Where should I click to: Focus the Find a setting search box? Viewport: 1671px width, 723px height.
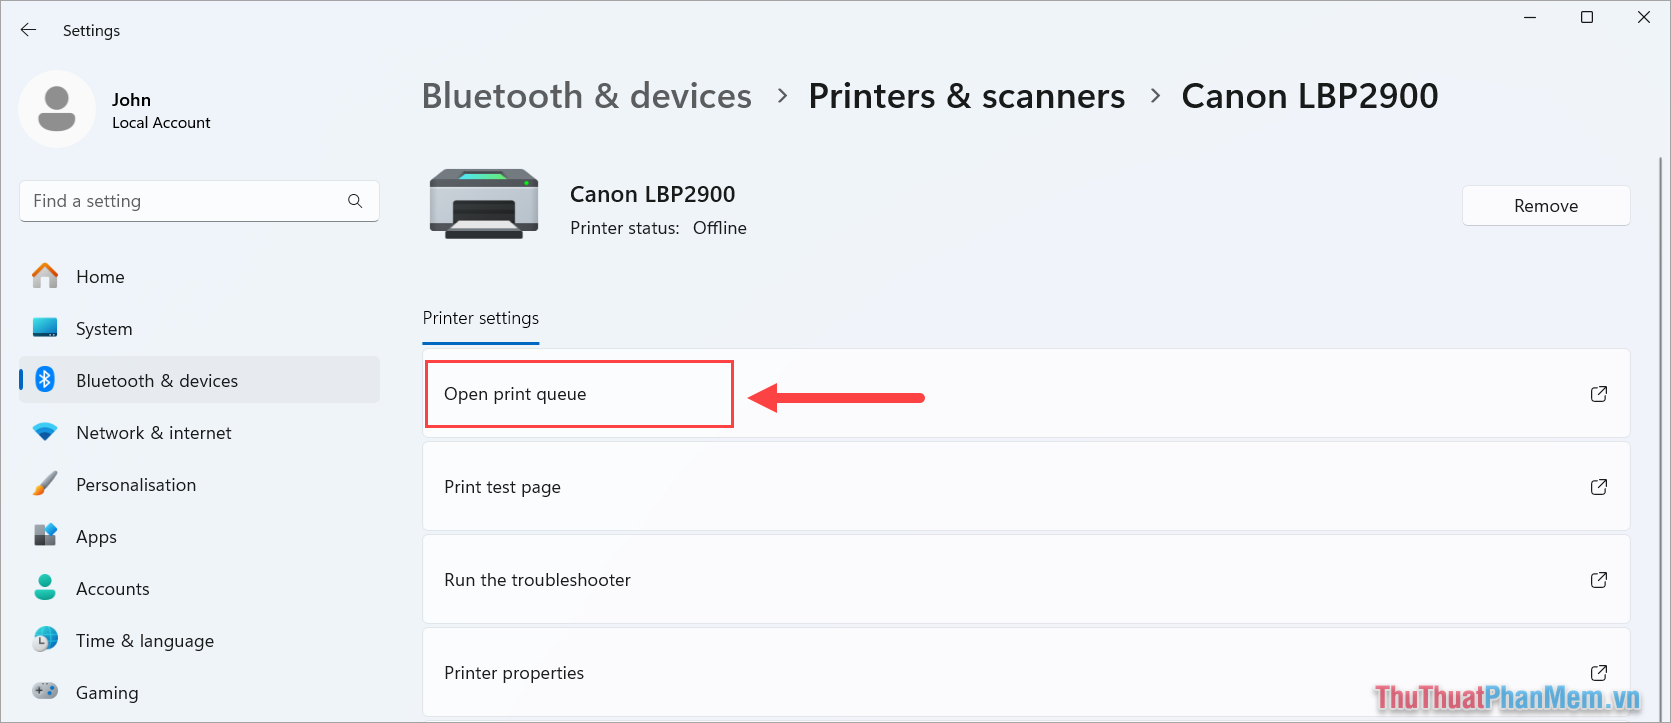[199, 201]
